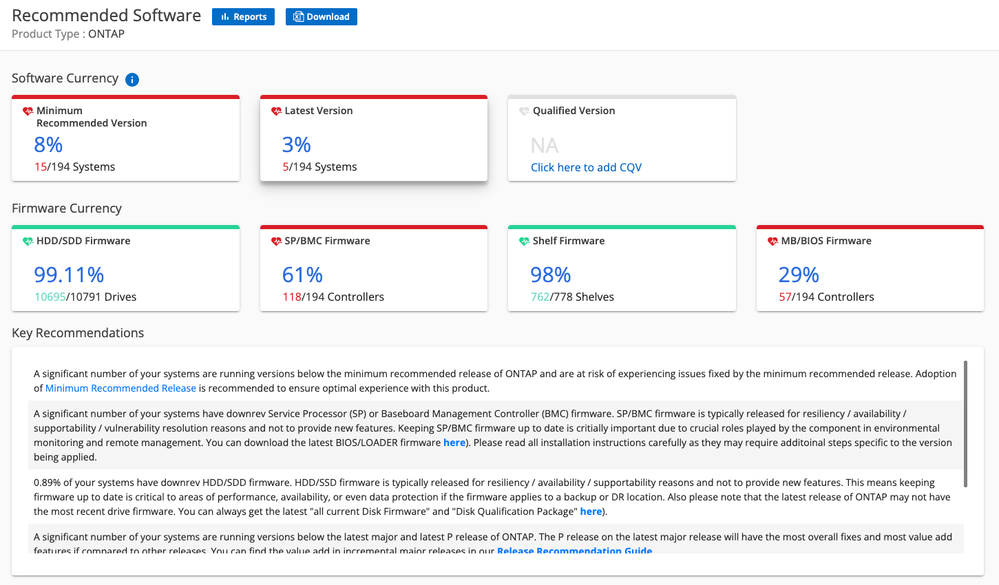
Task: Click the 29% MB/BIOS Firmware percentage
Action: click(798, 275)
